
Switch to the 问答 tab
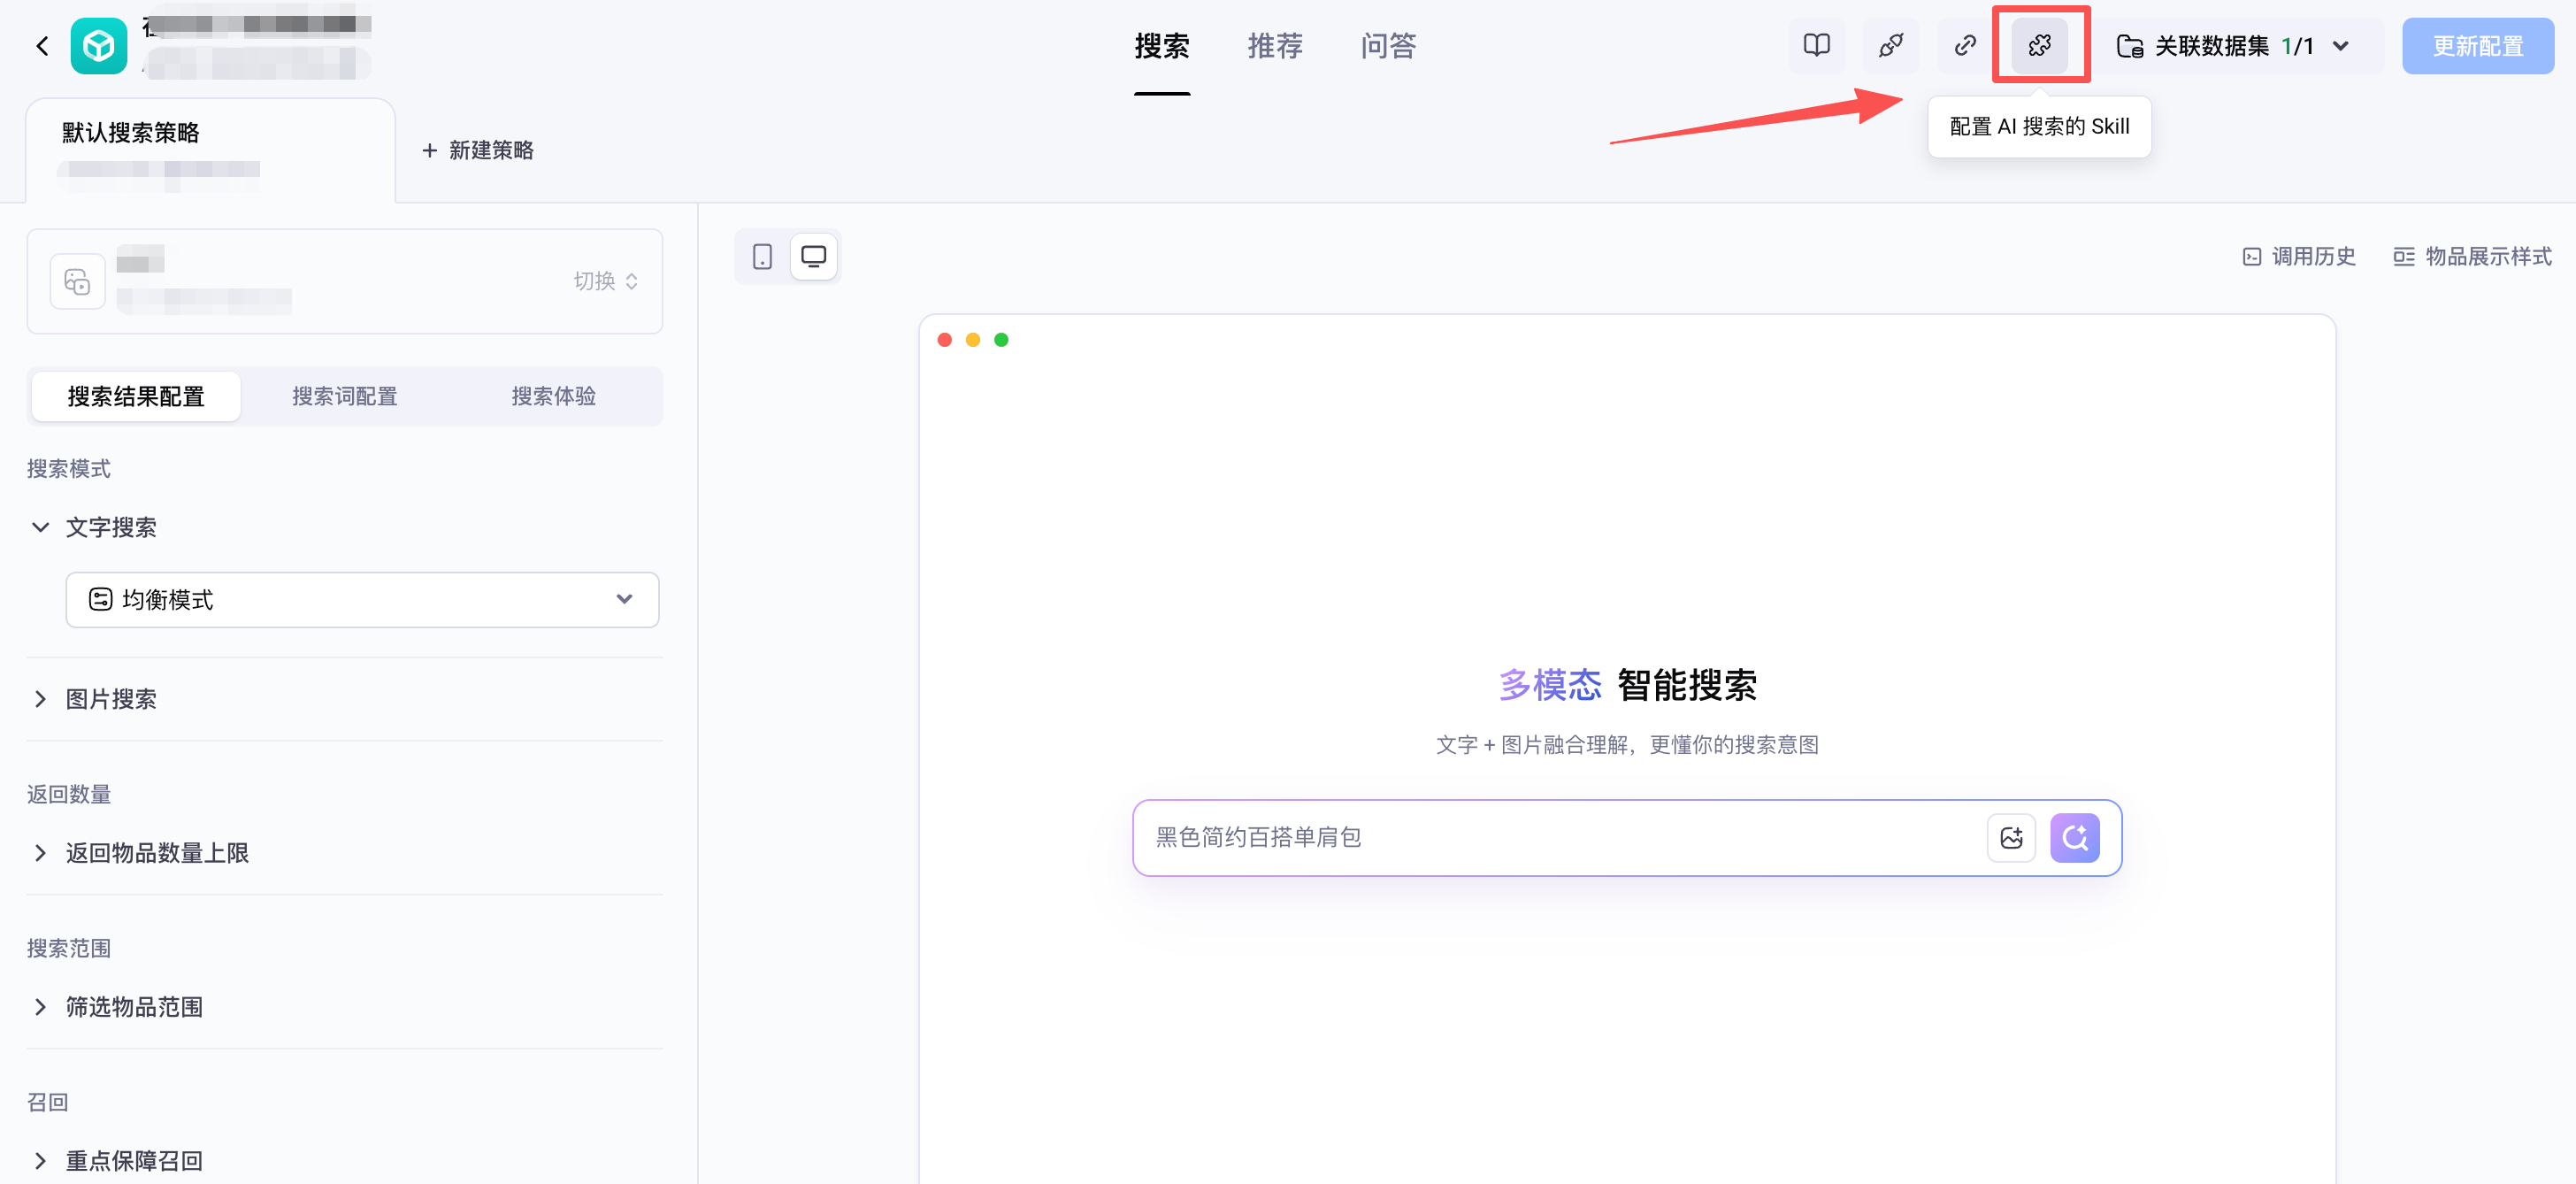tap(1387, 46)
